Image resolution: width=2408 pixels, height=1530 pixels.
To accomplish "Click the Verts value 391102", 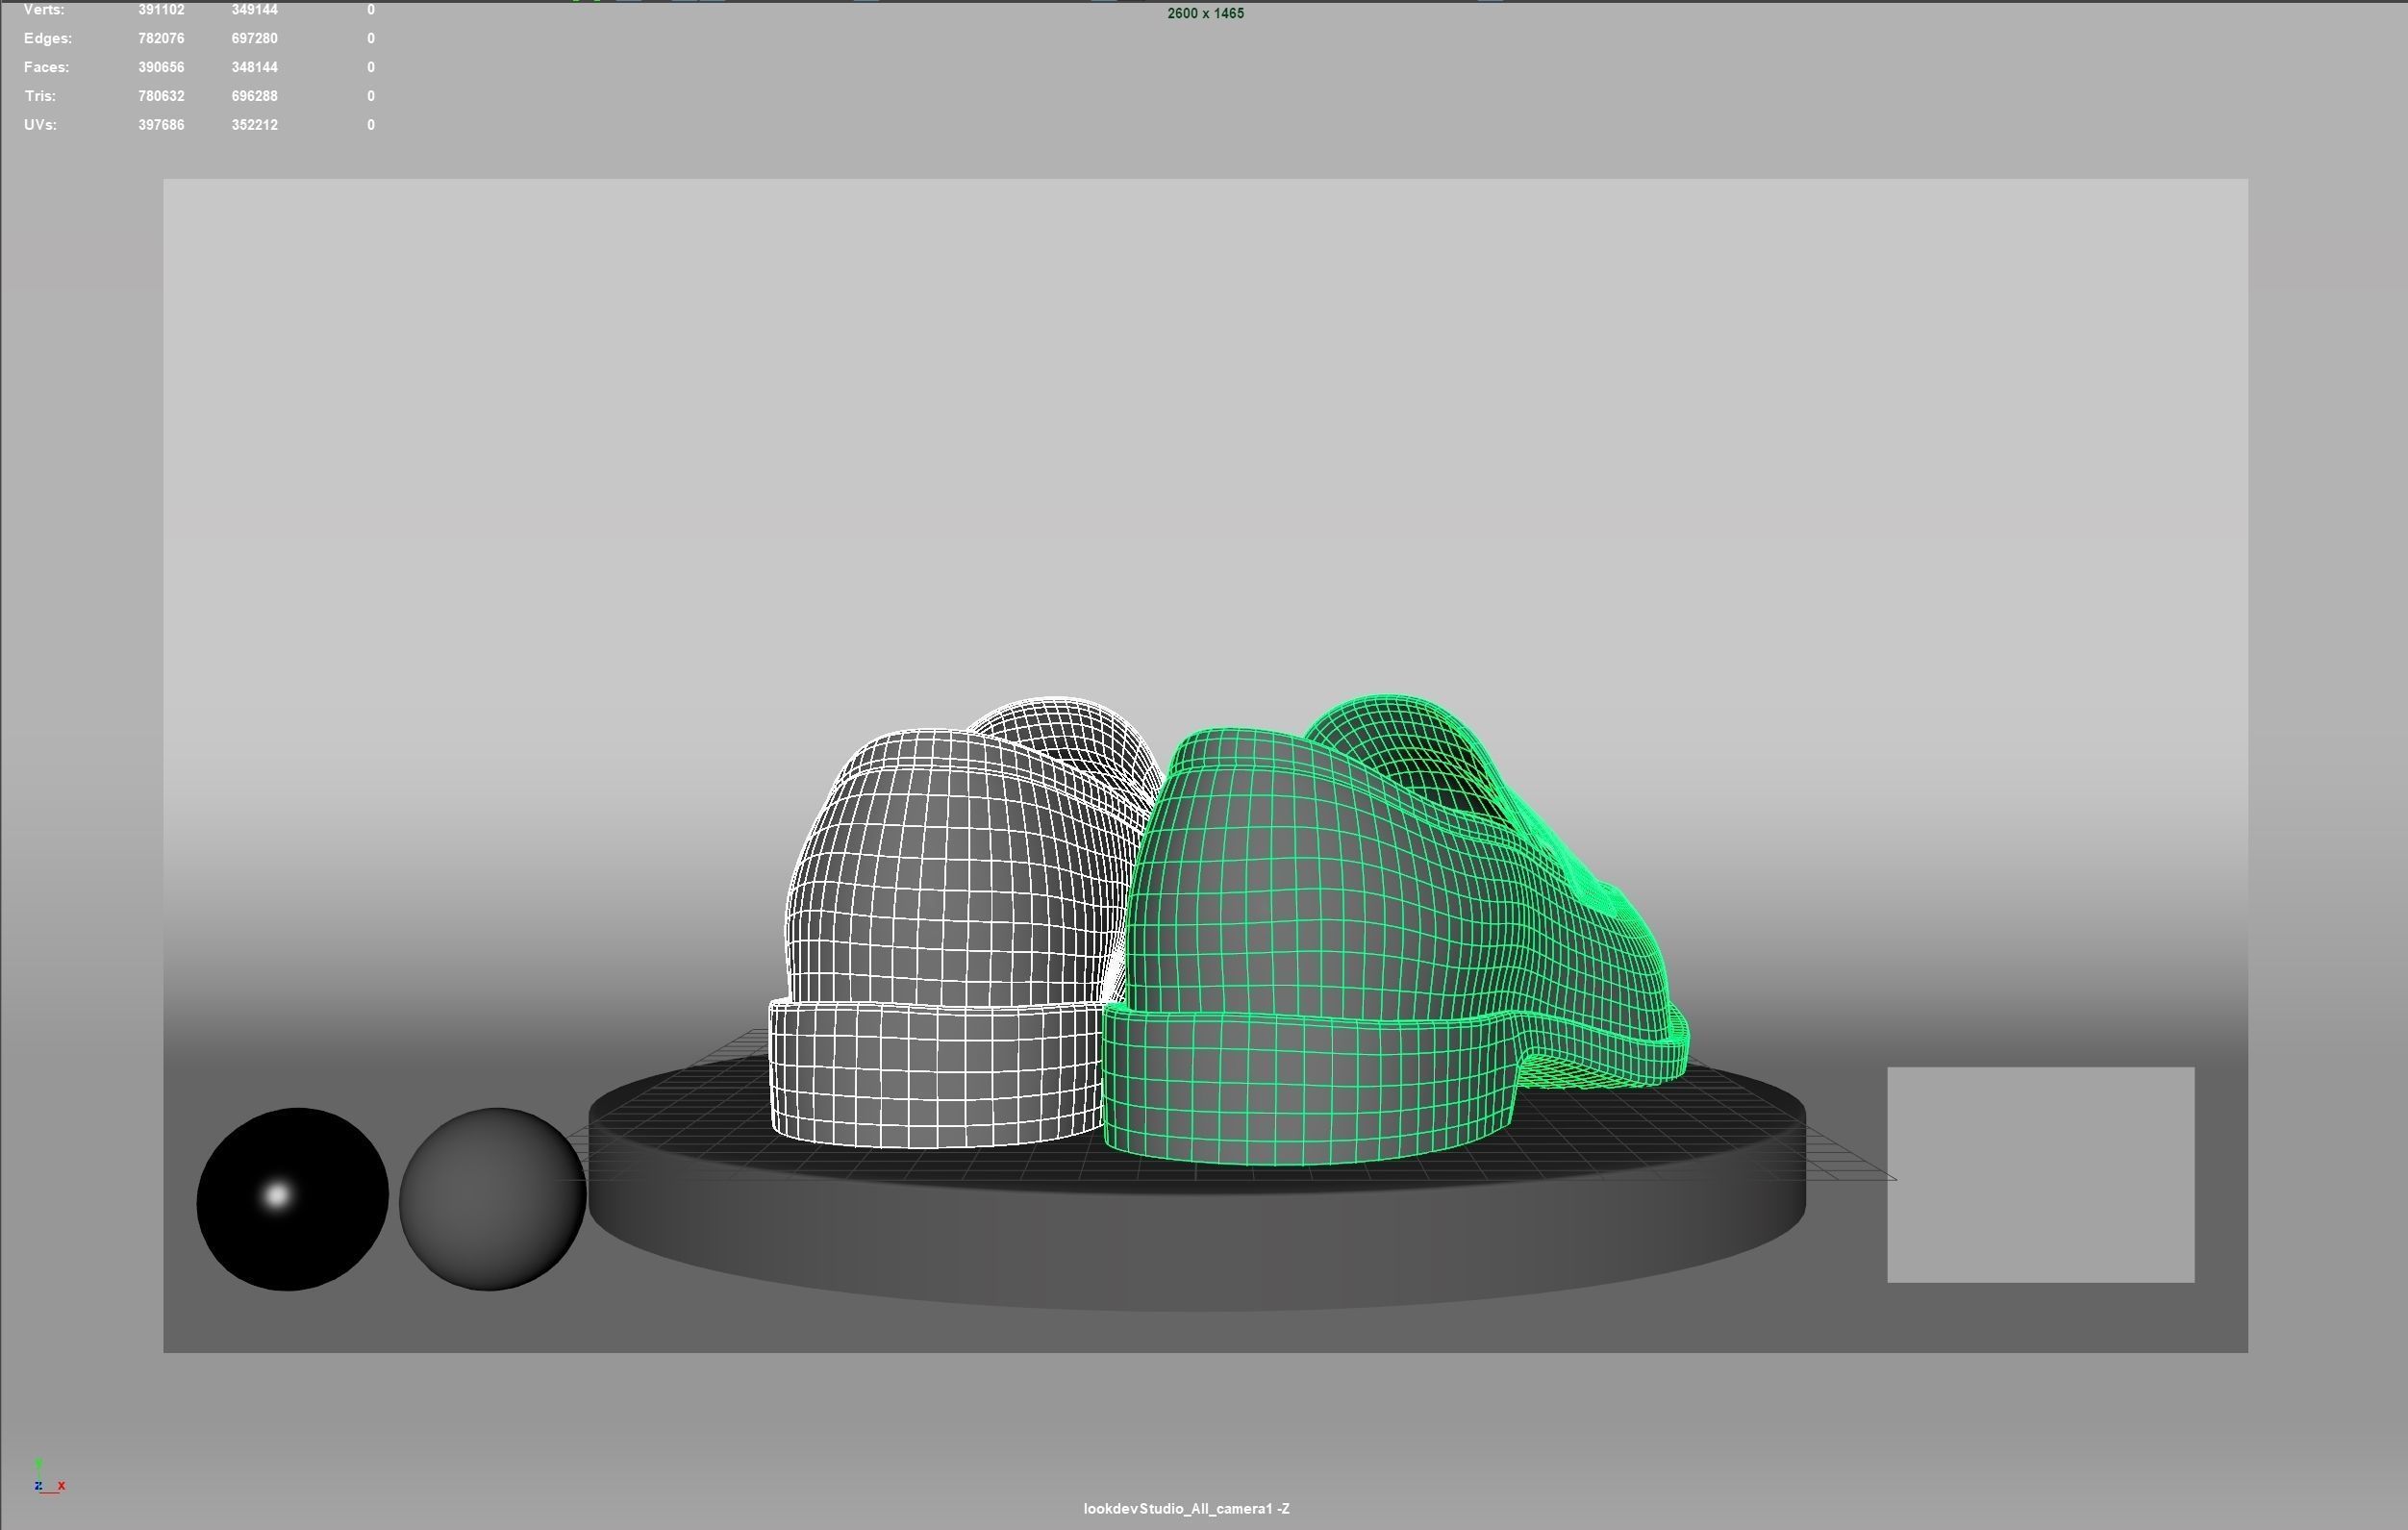I will pos(161,9).
